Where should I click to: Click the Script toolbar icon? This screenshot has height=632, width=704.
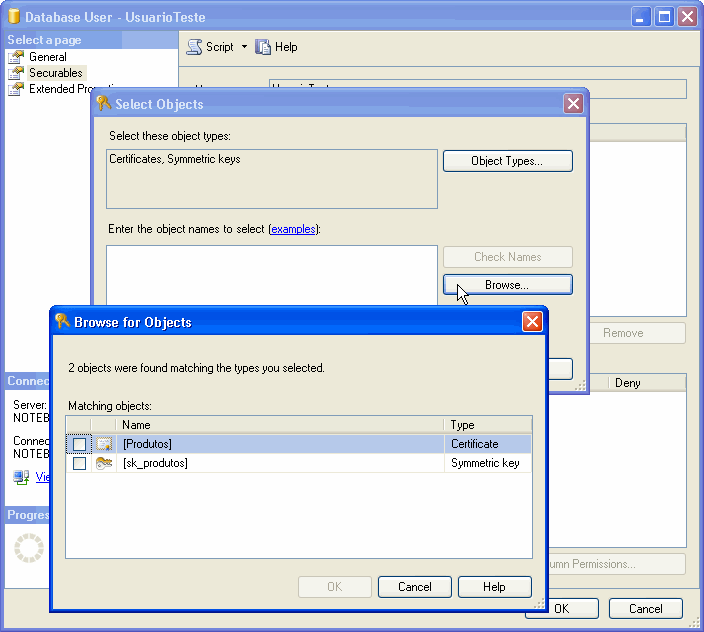click(x=195, y=47)
